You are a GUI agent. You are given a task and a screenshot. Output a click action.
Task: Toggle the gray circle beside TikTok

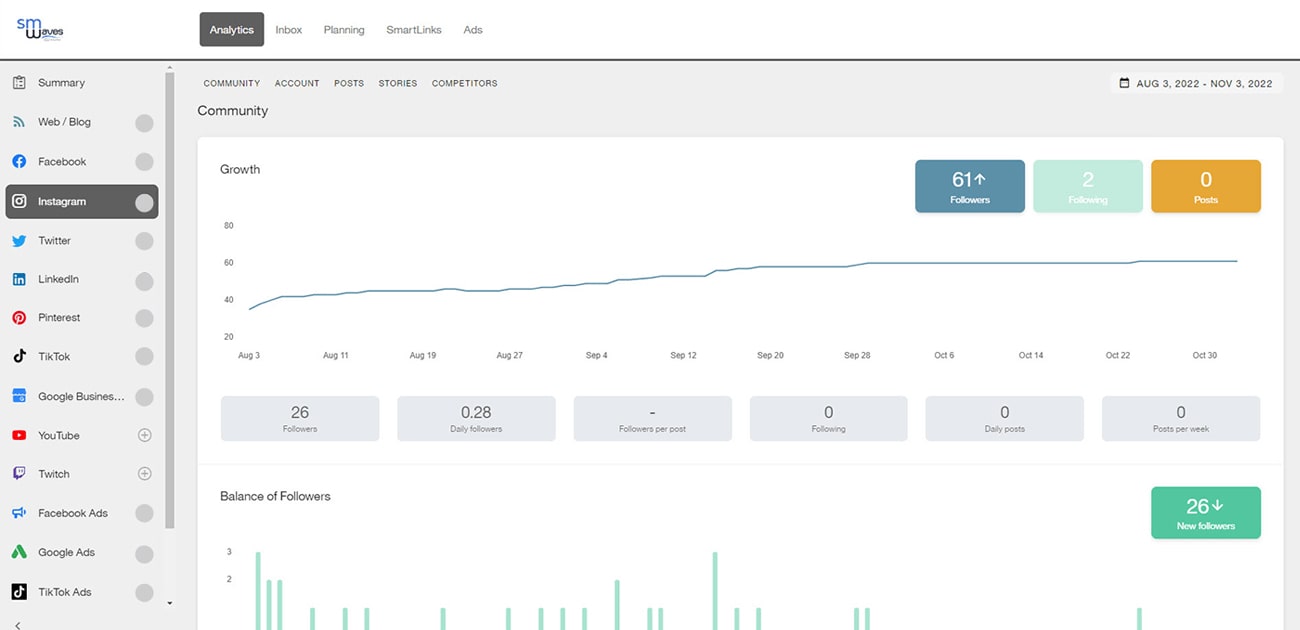click(144, 357)
